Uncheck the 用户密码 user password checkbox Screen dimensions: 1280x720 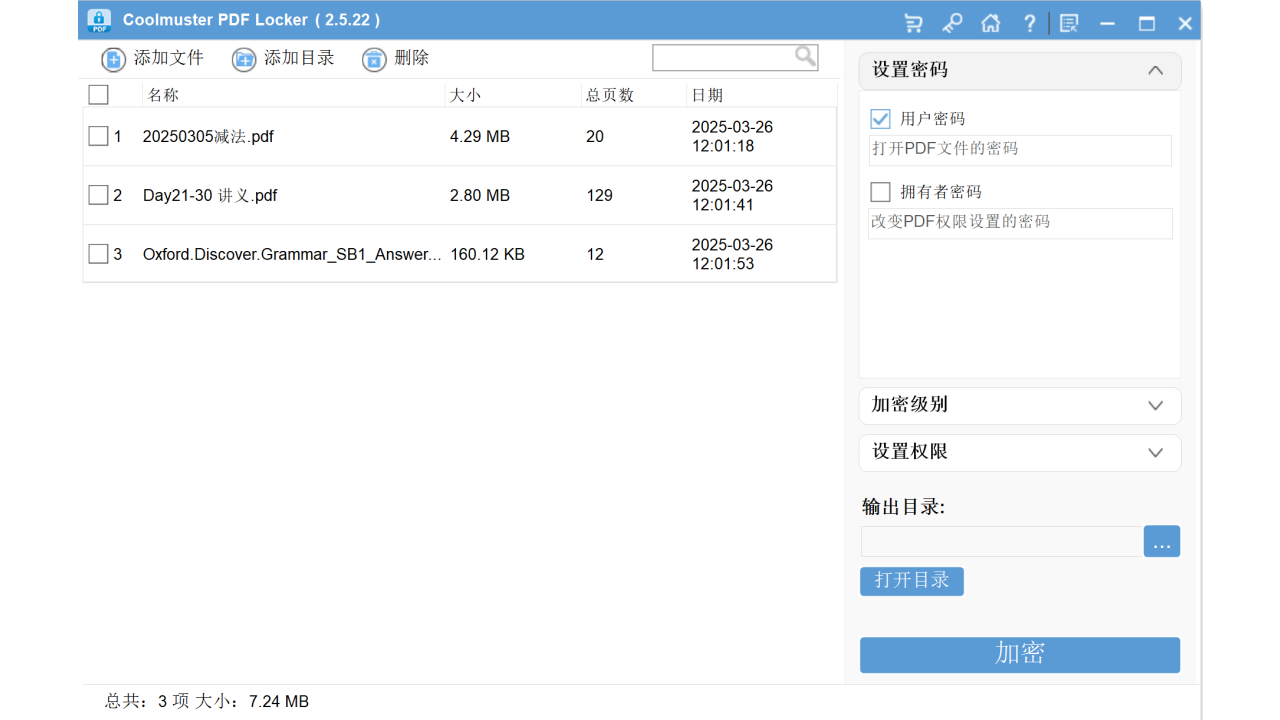(879, 118)
